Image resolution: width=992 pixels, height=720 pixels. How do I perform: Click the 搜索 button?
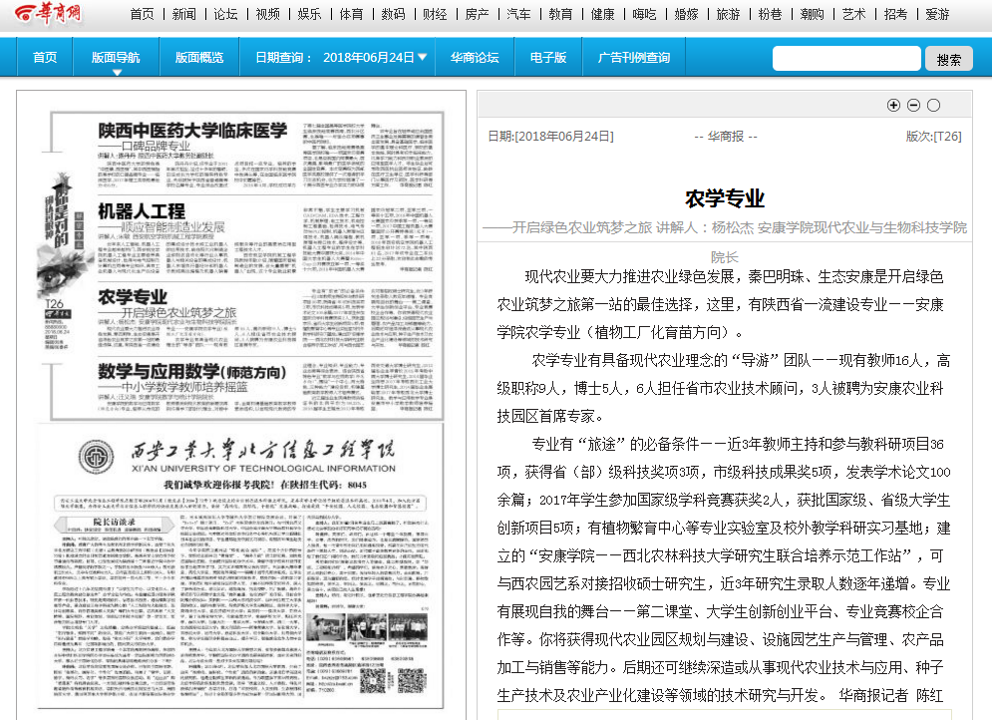pos(948,59)
